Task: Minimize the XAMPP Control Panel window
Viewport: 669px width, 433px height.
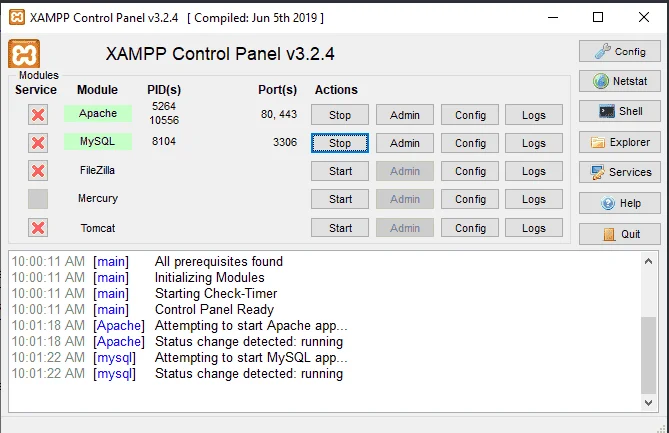Action: (x=553, y=17)
